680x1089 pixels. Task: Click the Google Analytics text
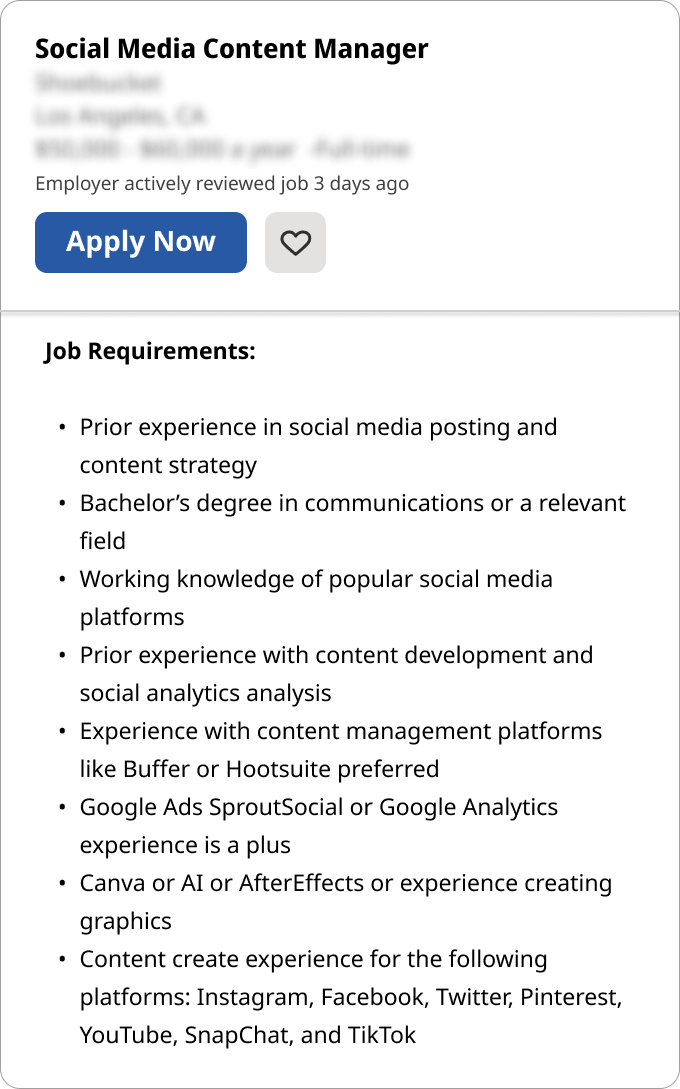(x=468, y=808)
